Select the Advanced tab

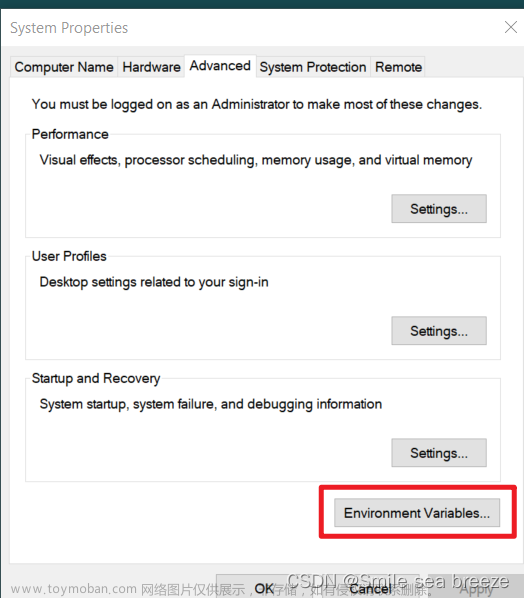(x=220, y=66)
